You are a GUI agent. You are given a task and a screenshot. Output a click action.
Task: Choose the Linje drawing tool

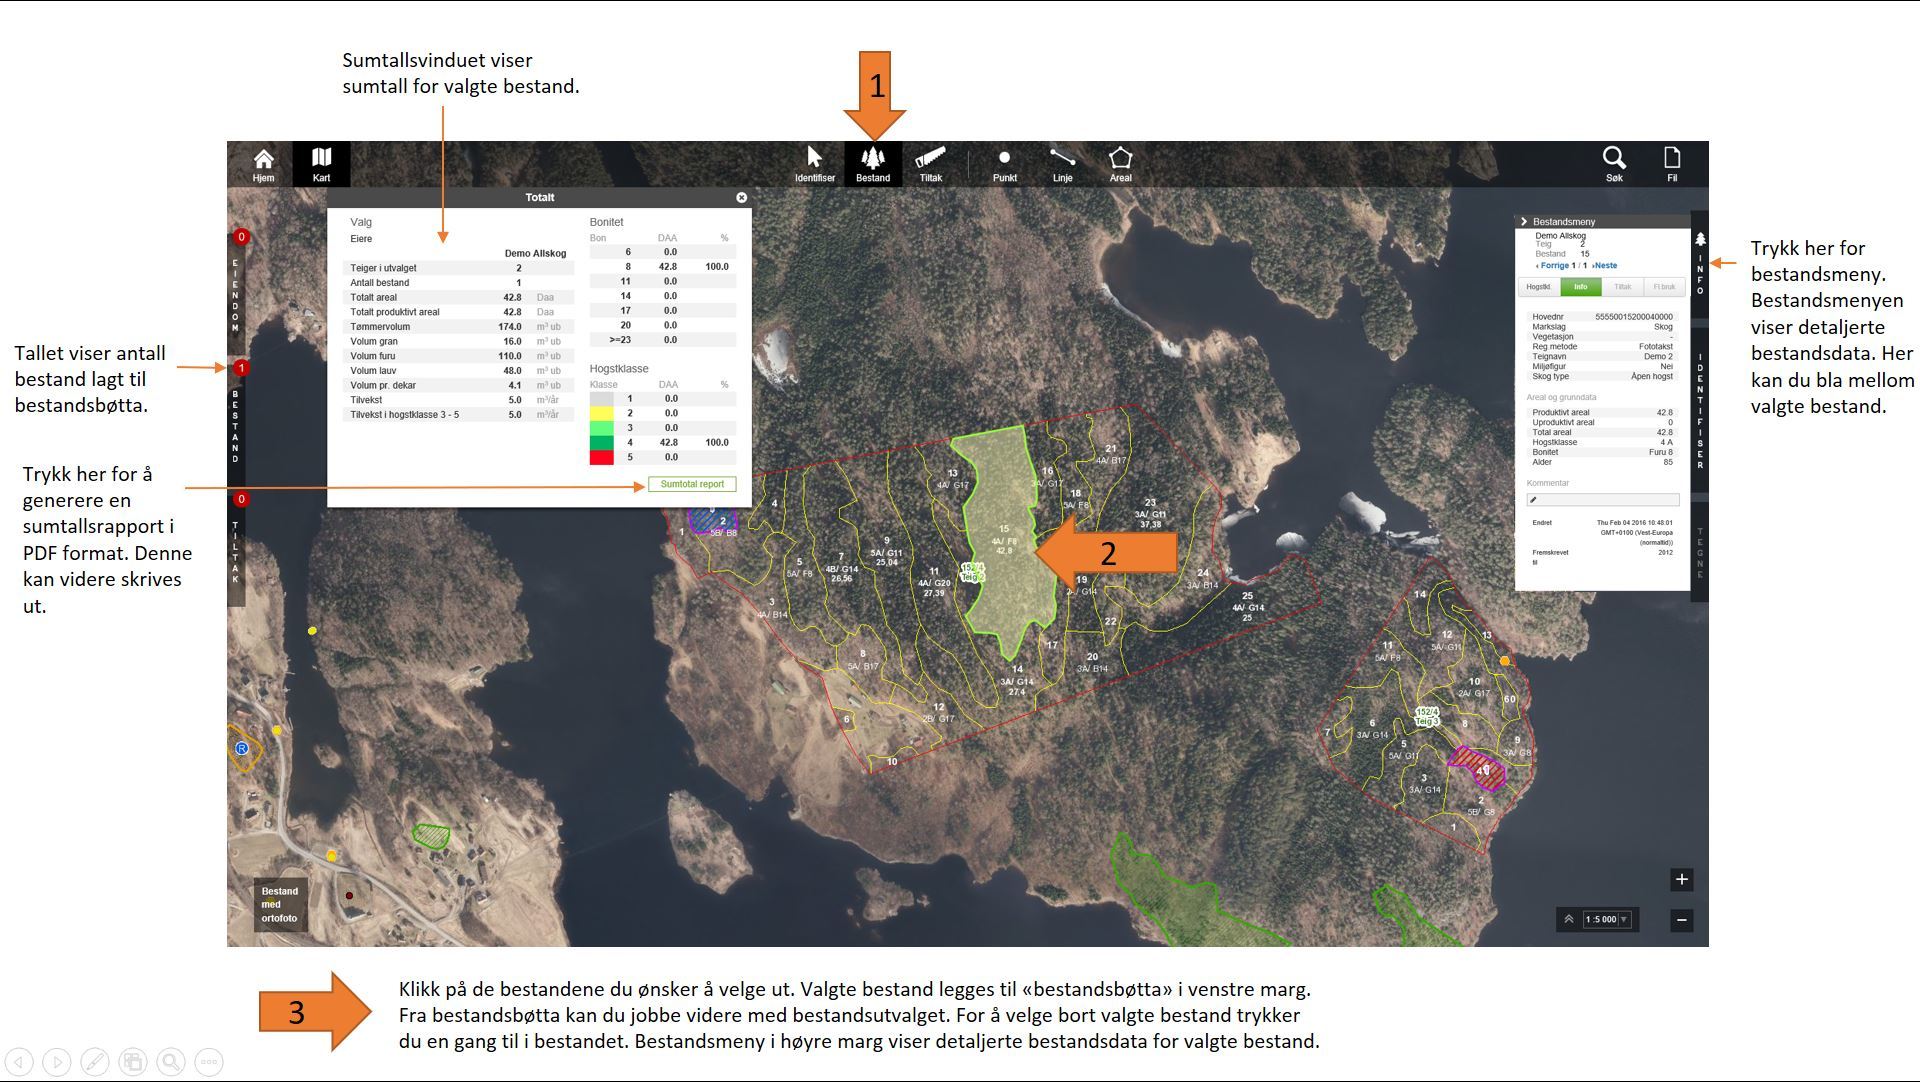coord(1062,164)
